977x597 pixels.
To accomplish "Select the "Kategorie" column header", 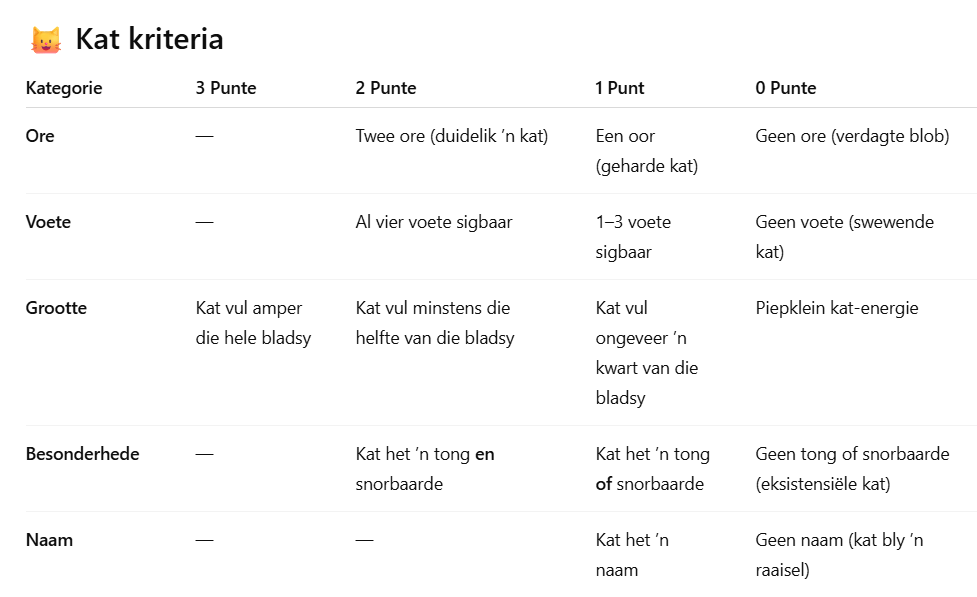I will 64,88.
